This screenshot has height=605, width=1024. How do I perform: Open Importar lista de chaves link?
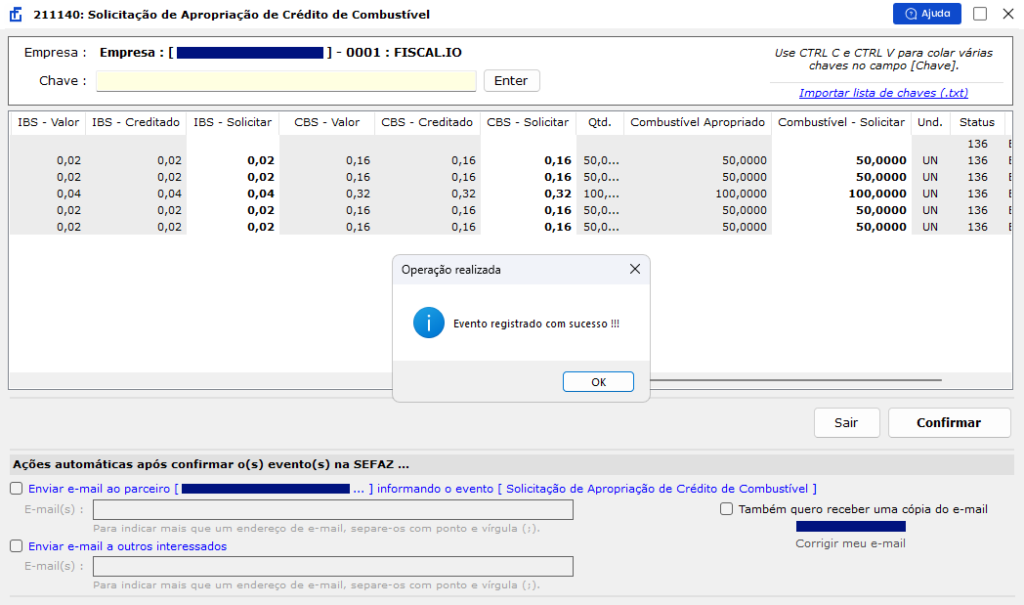pos(883,93)
